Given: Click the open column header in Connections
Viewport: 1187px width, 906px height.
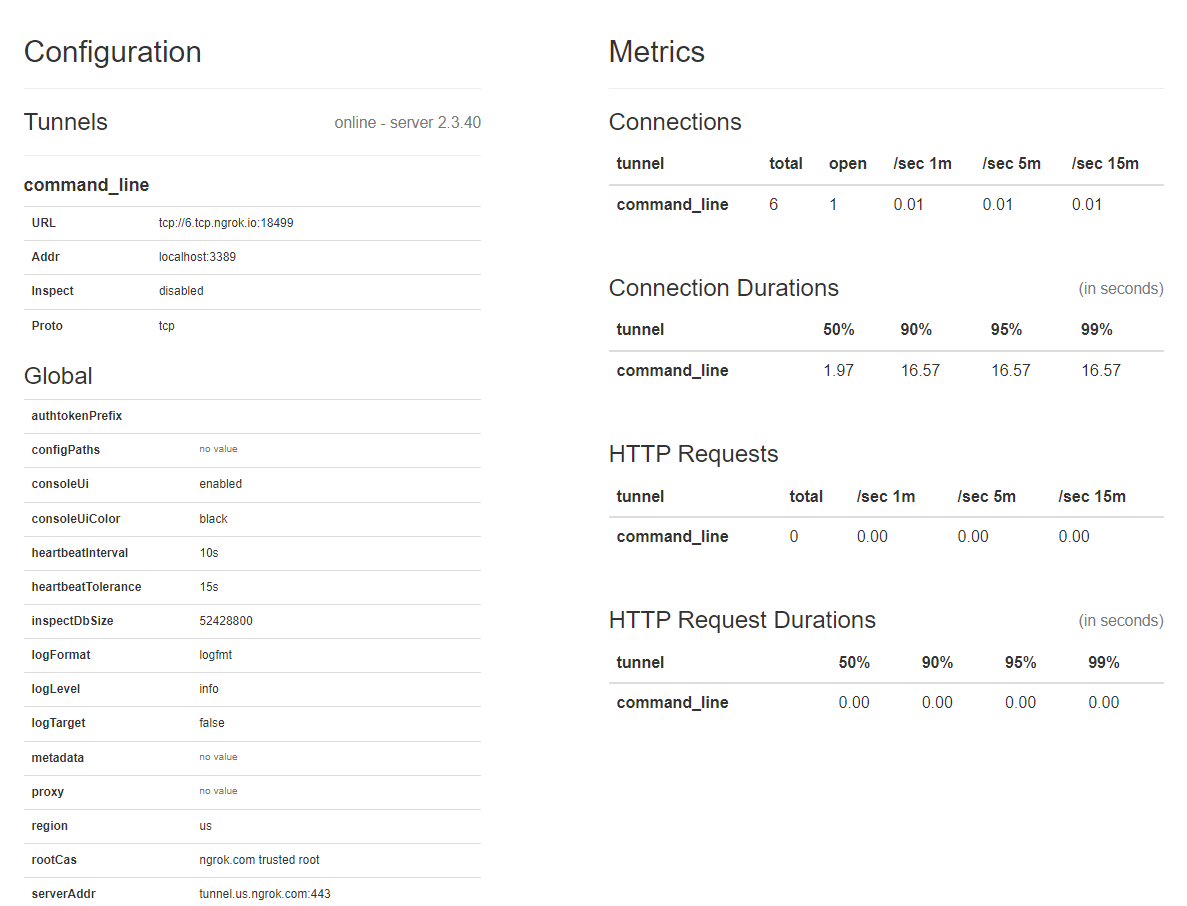Looking at the screenshot, I should click(x=848, y=163).
